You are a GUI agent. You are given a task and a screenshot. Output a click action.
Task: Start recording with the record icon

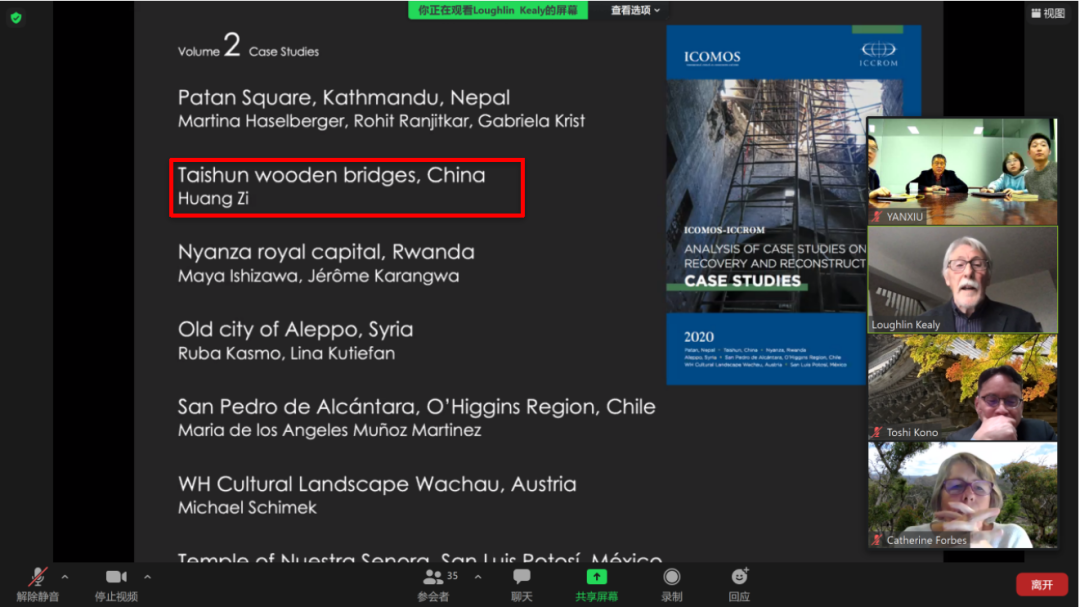click(x=672, y=577)
